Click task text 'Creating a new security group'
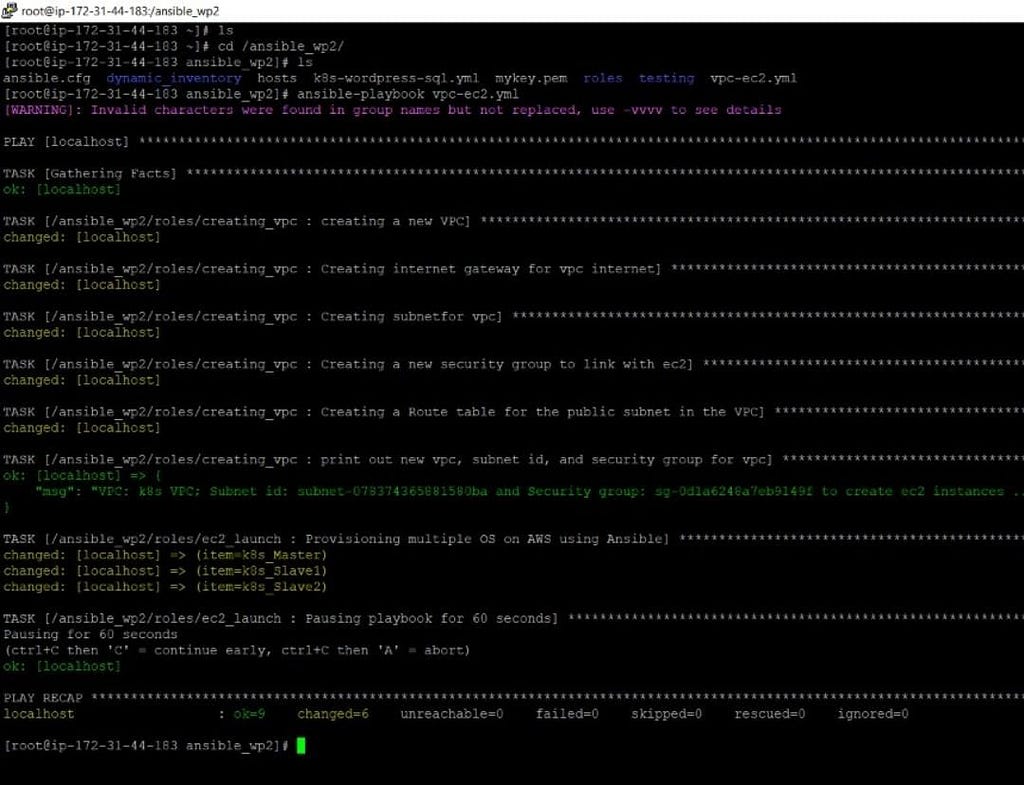 436,364
